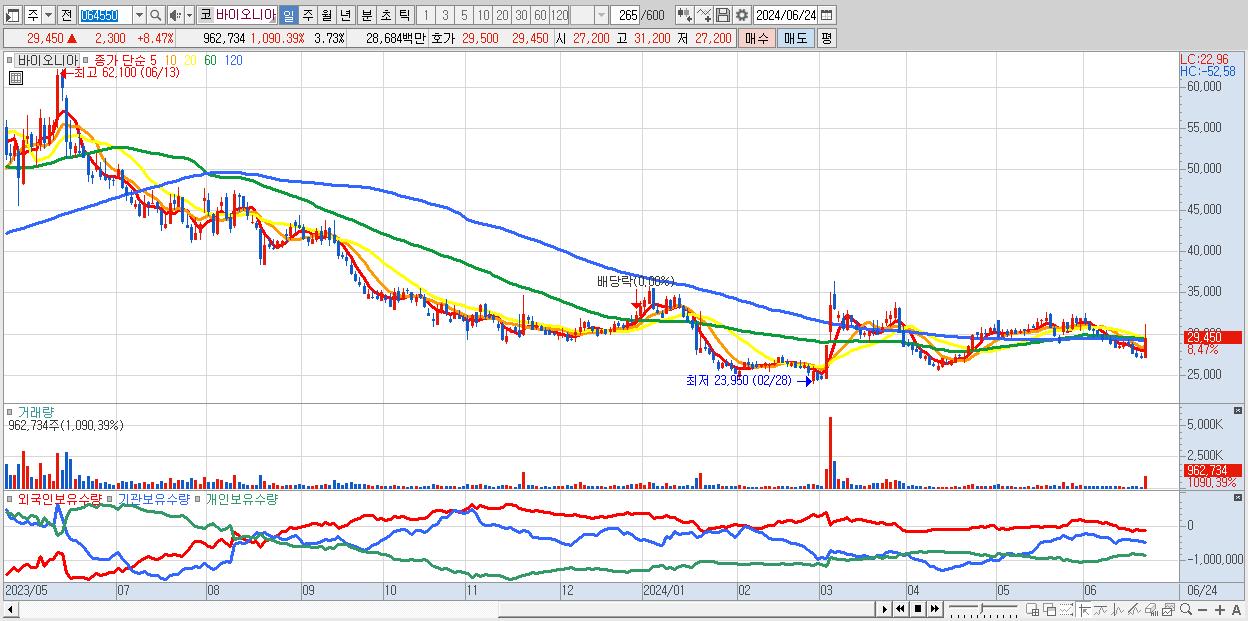This screenshot has height=621, width=1248.
Task: Click the 외국인보유수량 legend label
Action: (x=59, y=498)
